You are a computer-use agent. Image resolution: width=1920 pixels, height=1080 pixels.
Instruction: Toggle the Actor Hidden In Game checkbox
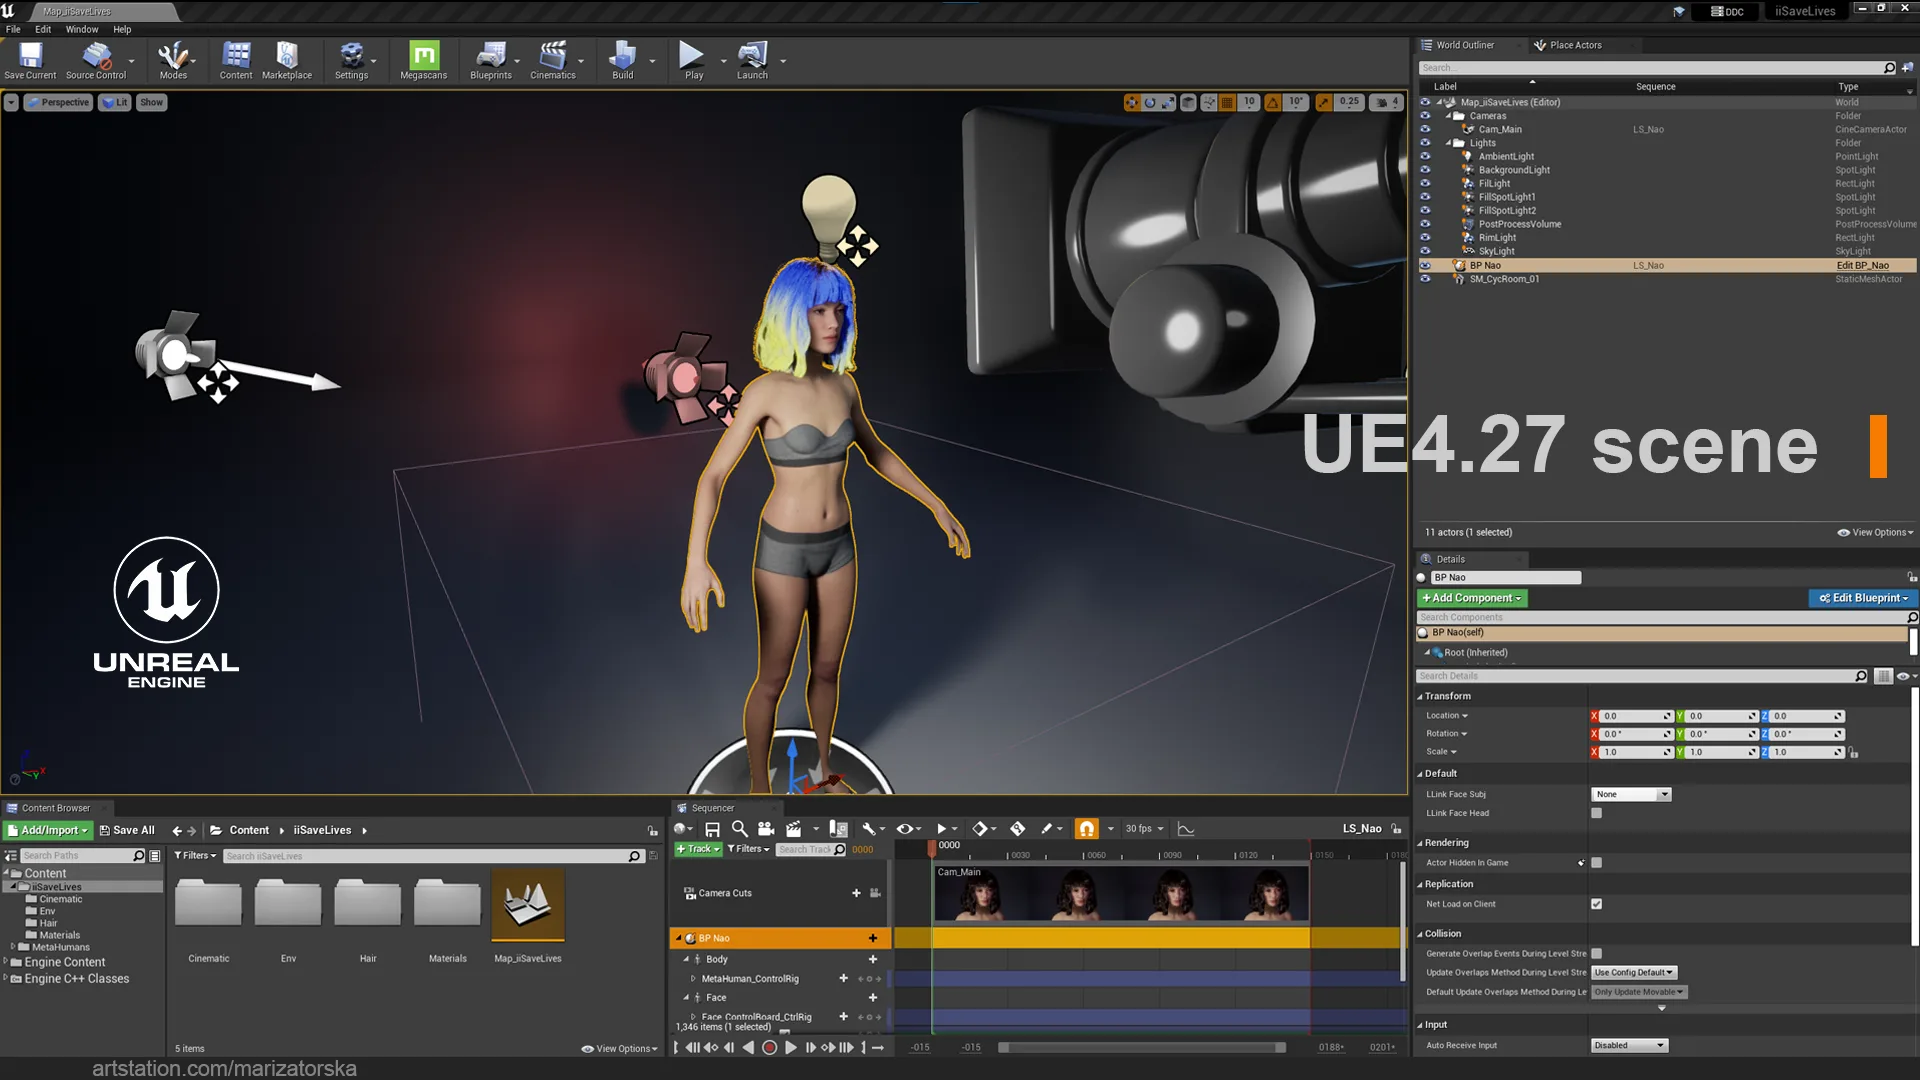[1596, 863]
